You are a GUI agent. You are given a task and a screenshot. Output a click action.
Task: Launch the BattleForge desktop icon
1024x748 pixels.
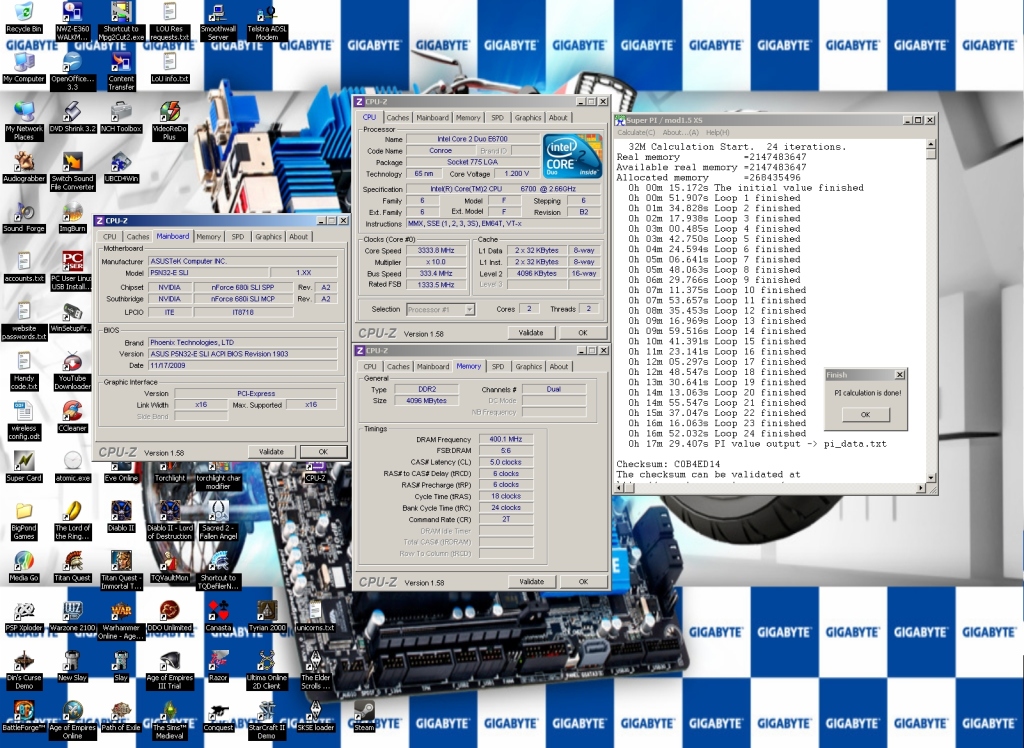tap(24, 717)
